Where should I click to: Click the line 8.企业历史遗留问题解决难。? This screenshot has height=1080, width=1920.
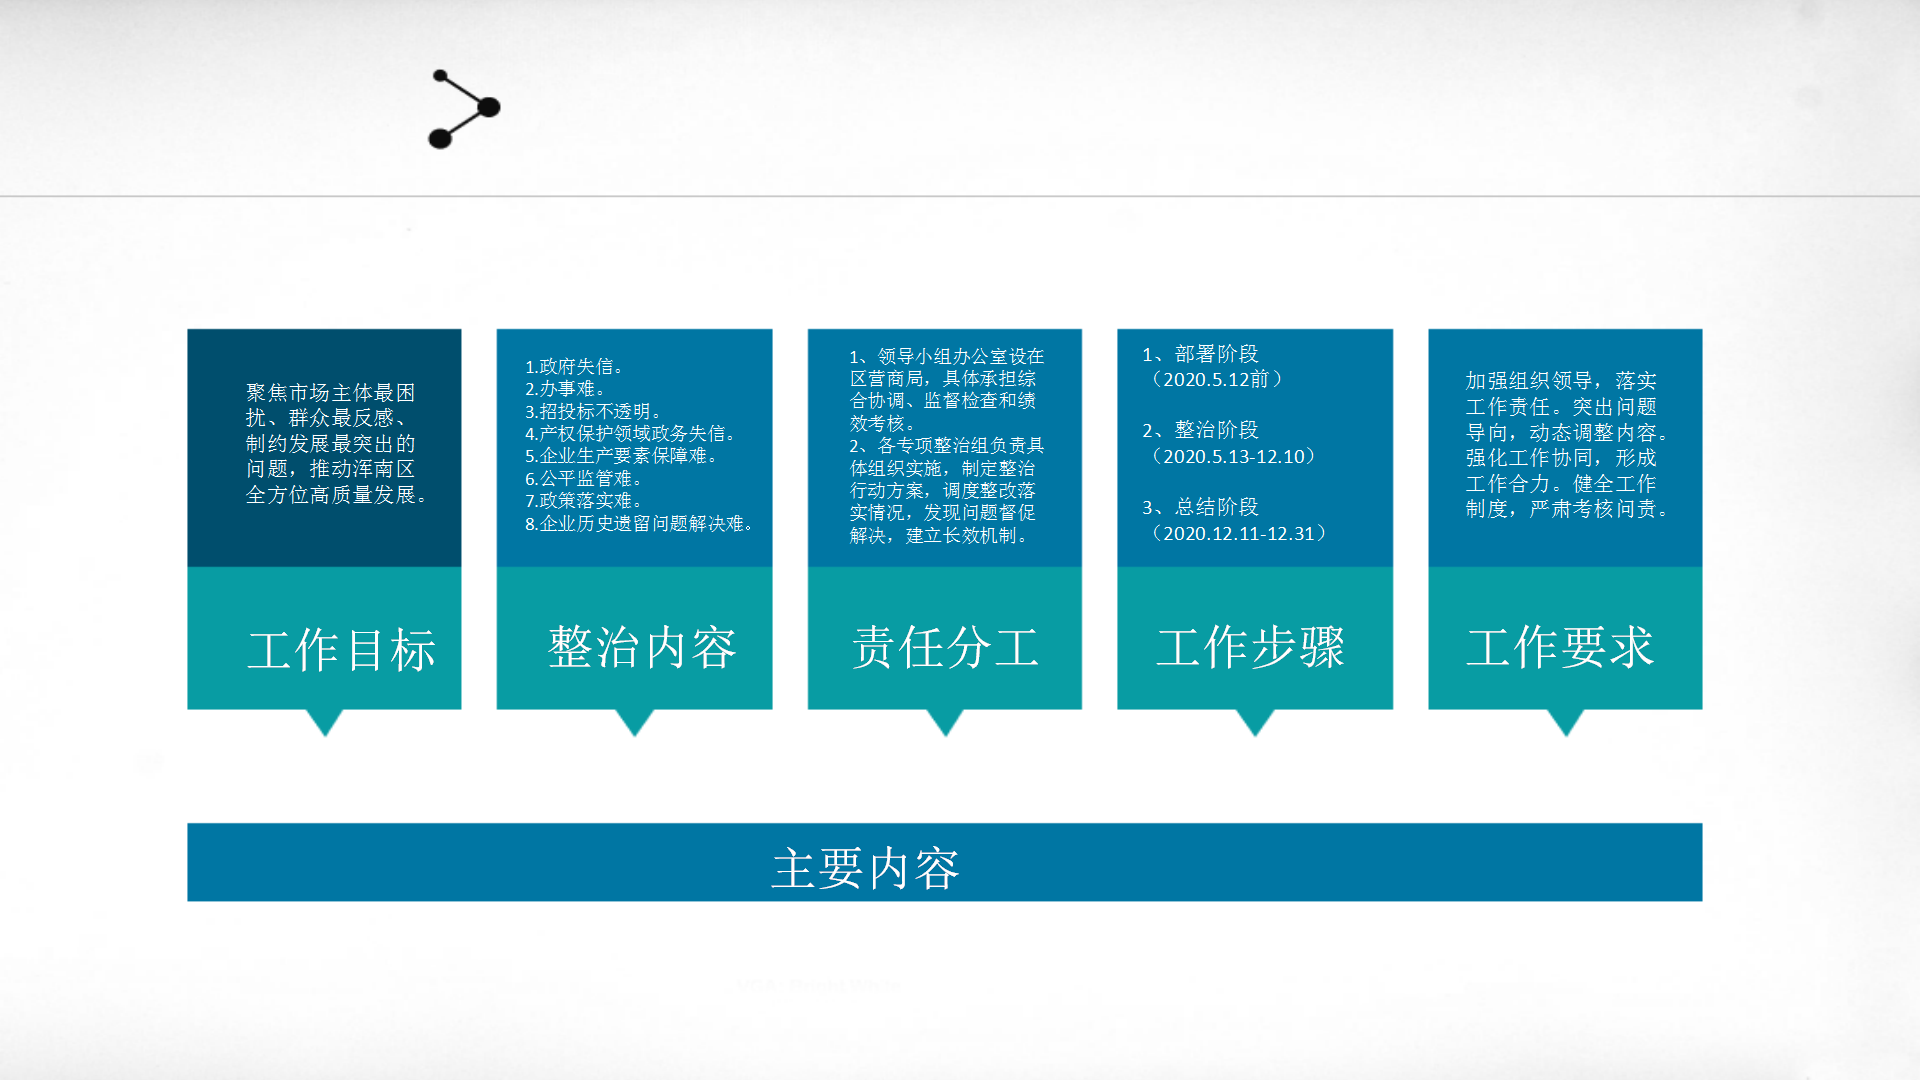tap(640, 524)
